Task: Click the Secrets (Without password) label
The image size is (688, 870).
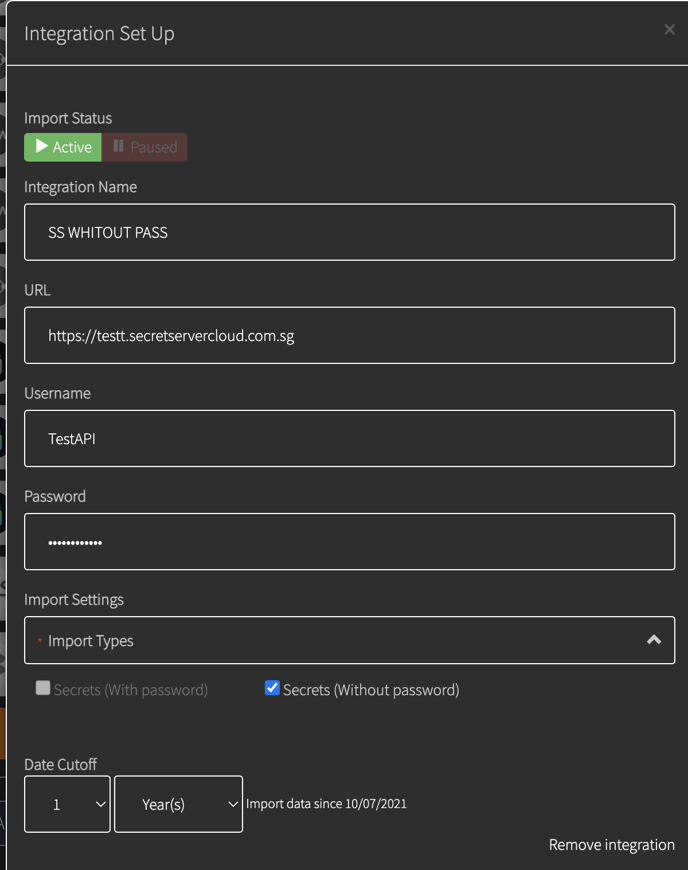Action: [371, 690]
